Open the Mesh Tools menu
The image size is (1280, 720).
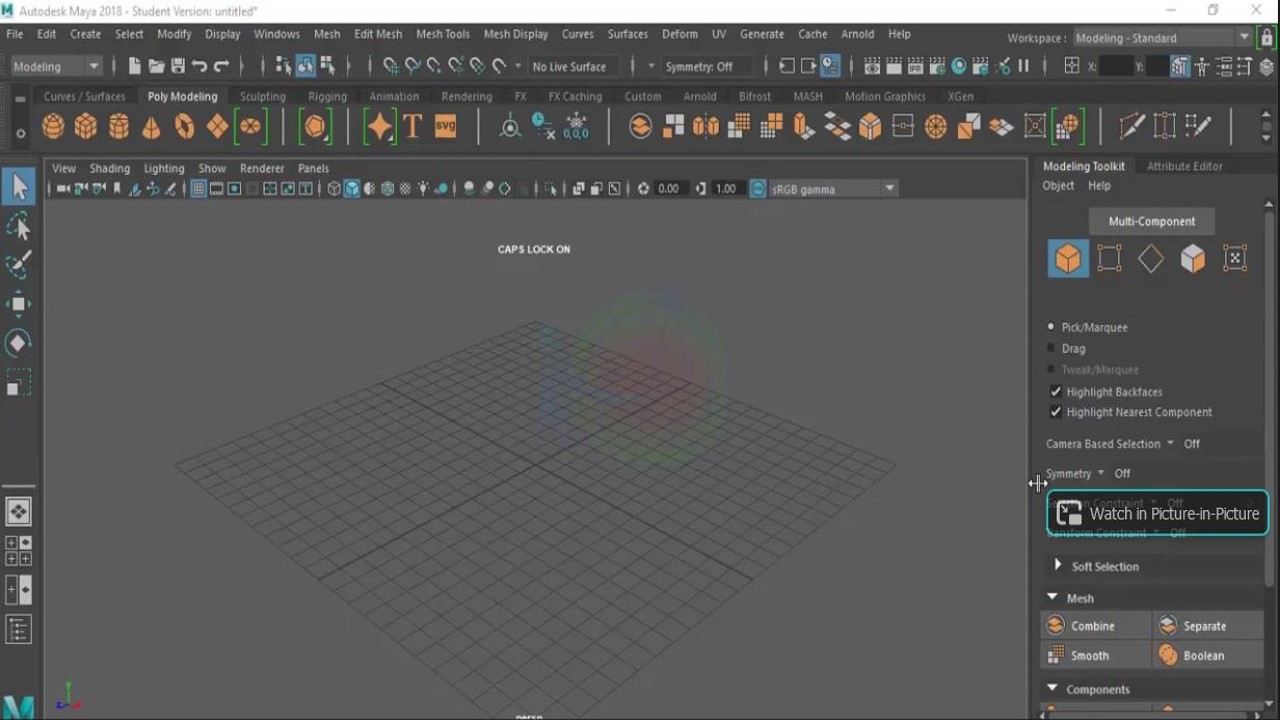[443, 33]
